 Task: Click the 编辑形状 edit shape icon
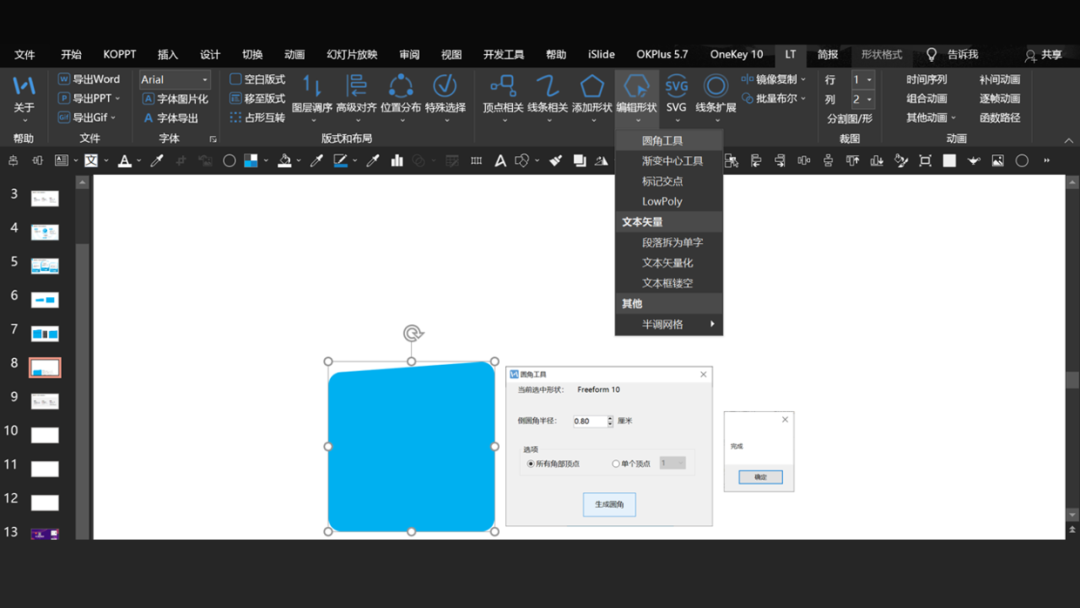[x=636, y=87]
